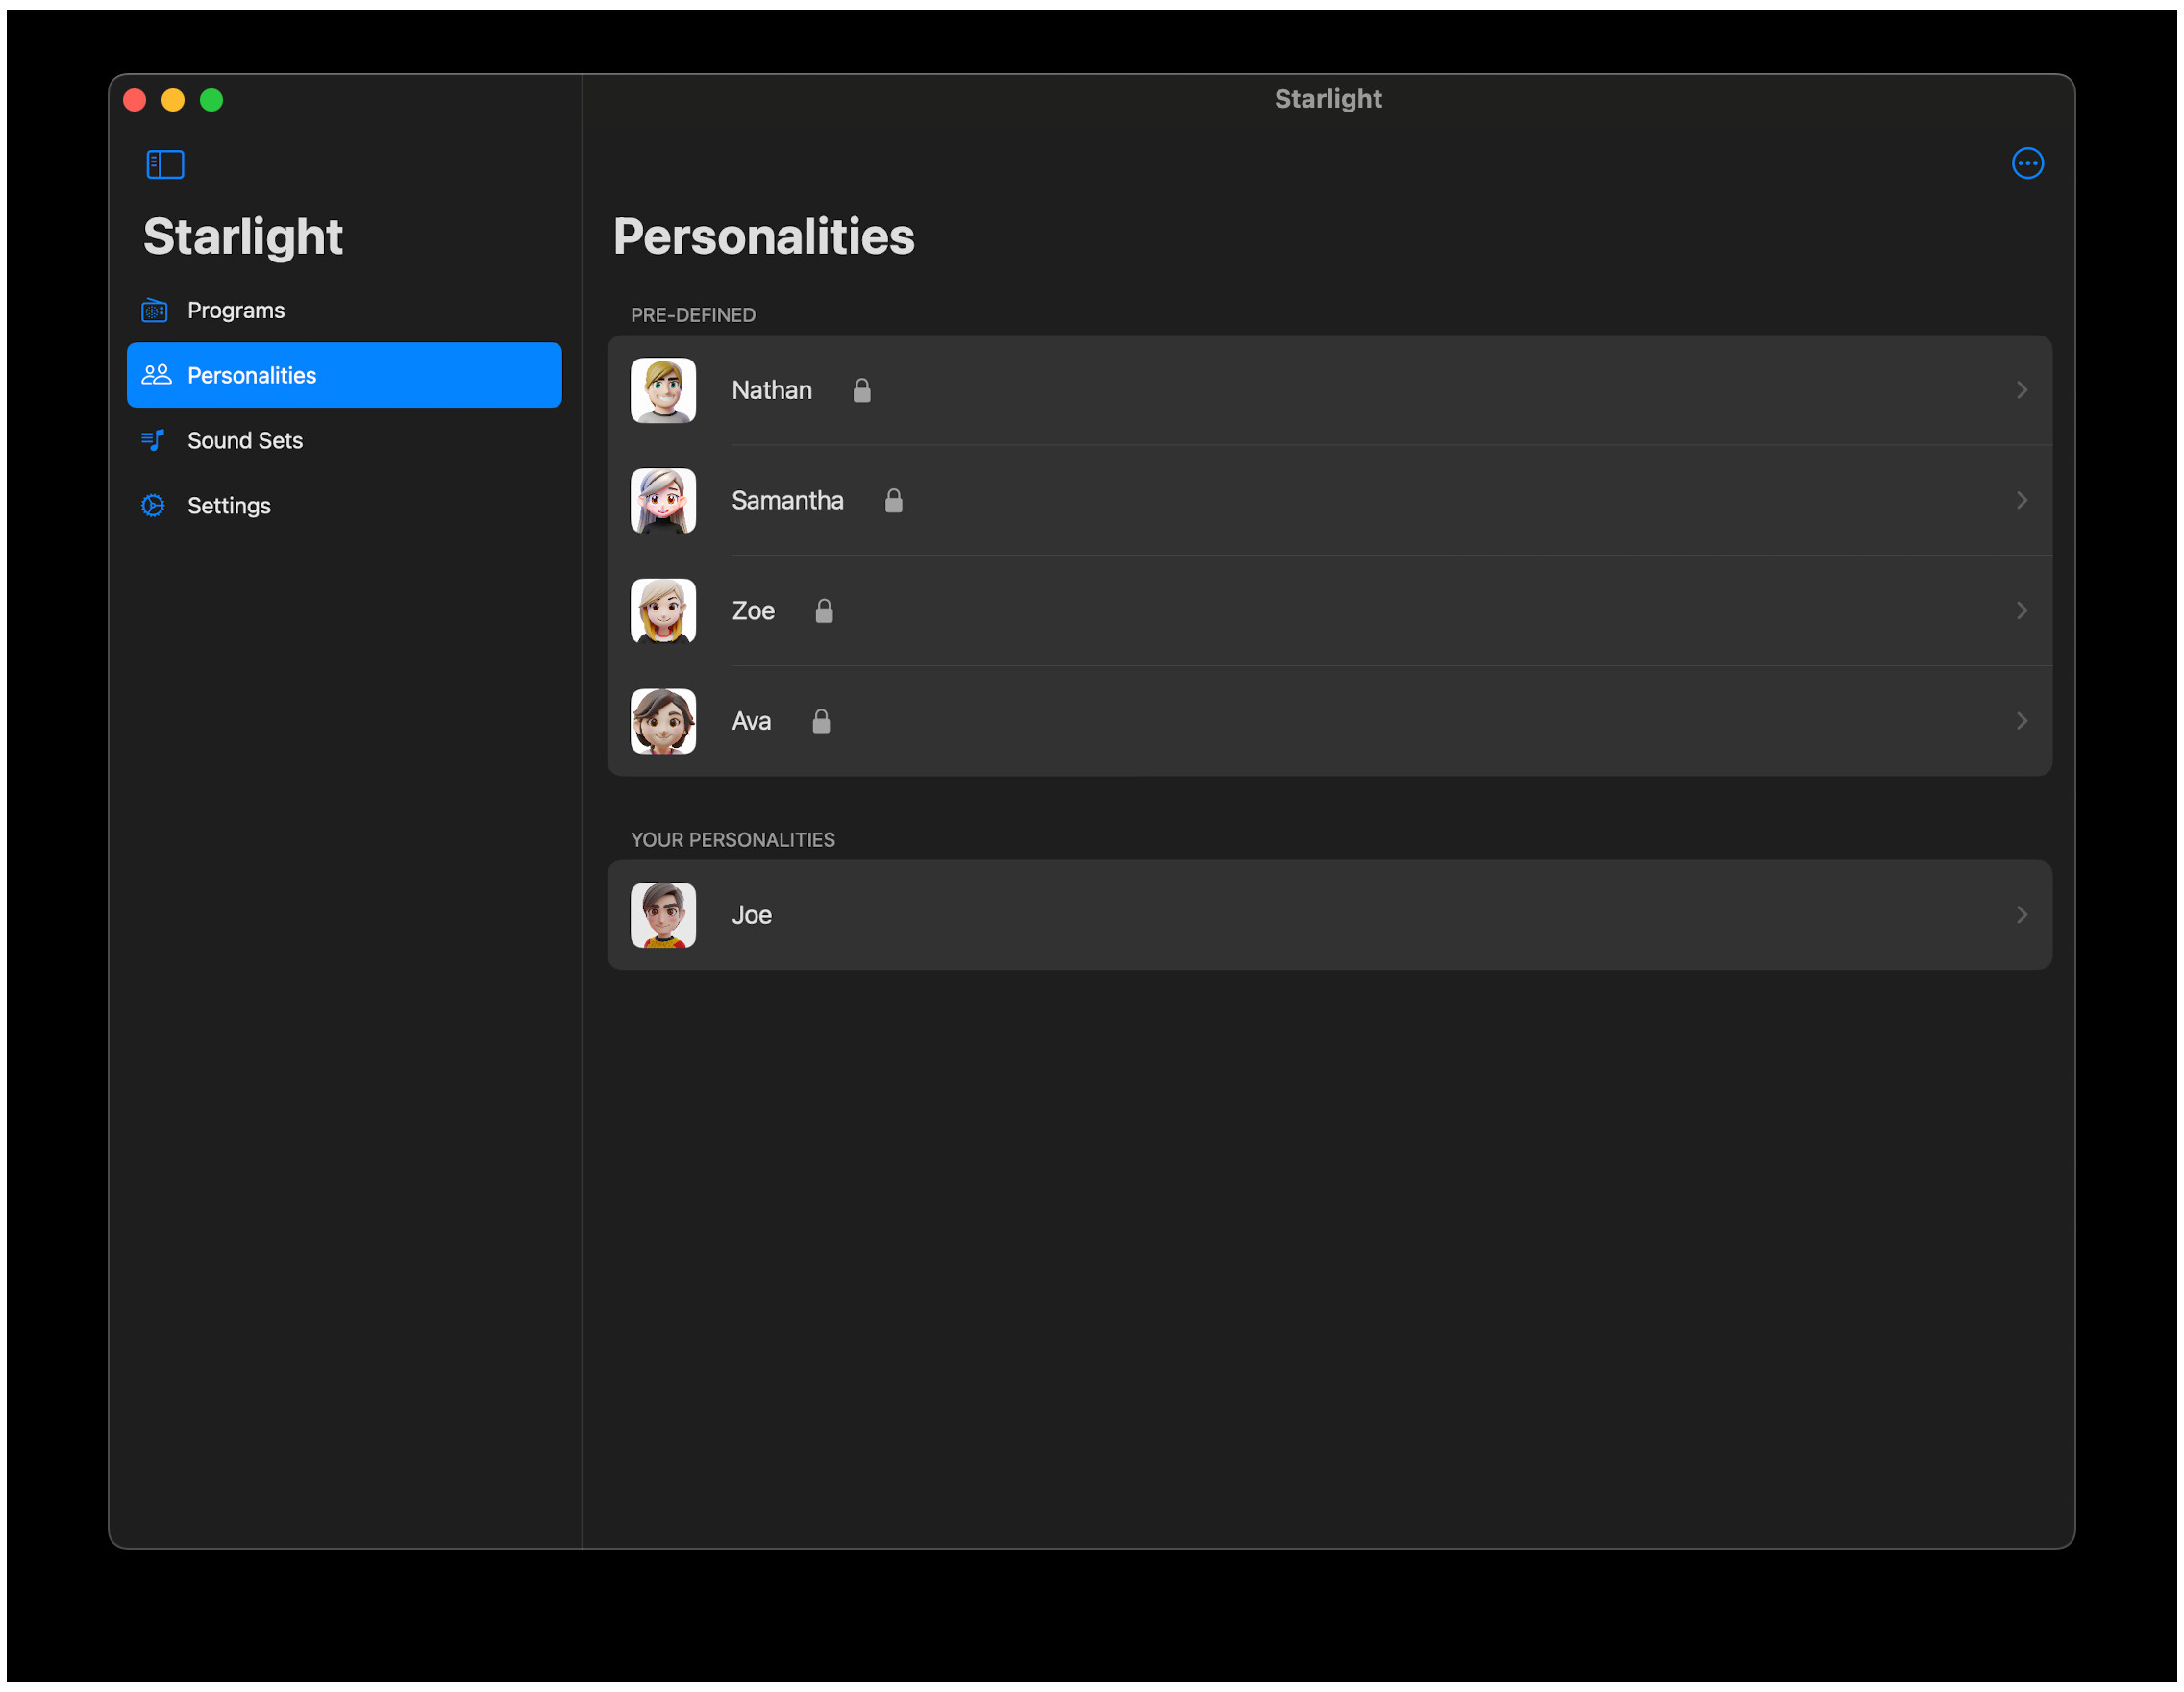Toggle the sidebar visibility icon
Image resolution: width=2184 pixels, height=1692 pixels.
165,164
